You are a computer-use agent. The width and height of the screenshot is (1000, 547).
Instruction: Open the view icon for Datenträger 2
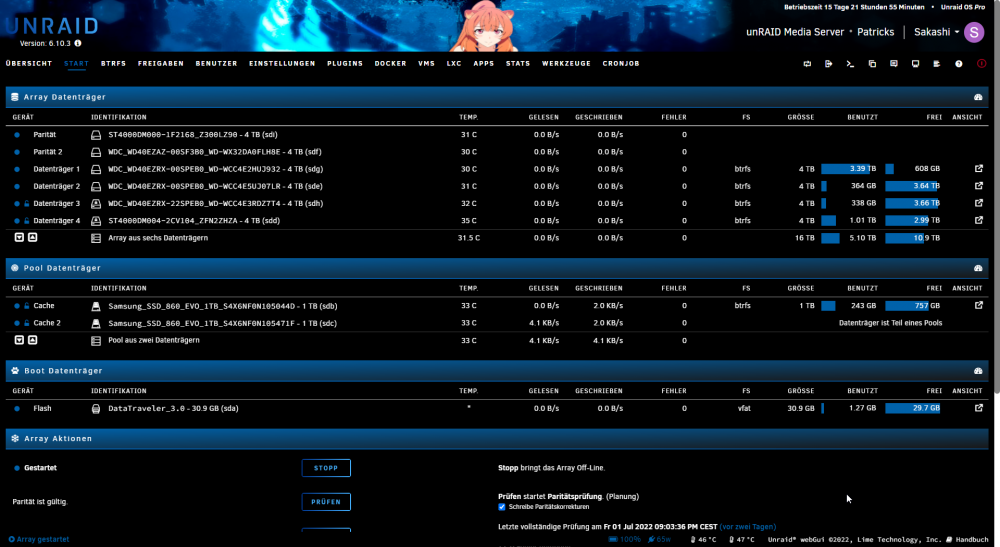(x=978, y=186)
